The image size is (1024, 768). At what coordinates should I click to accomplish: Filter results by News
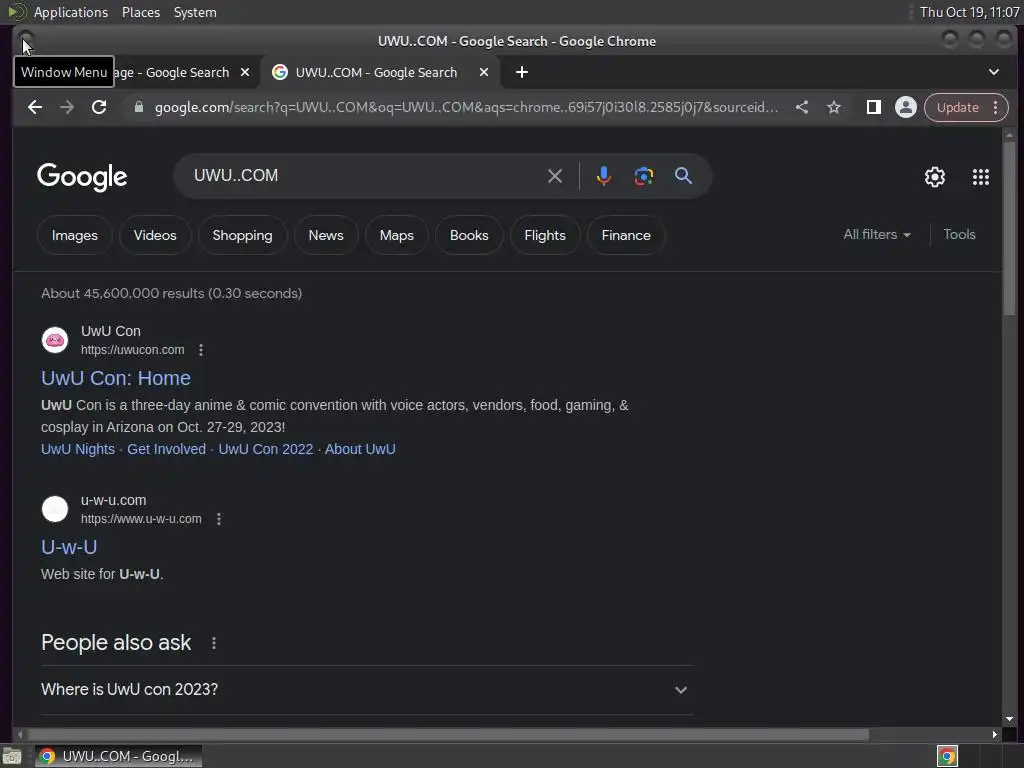click(326, 235)
